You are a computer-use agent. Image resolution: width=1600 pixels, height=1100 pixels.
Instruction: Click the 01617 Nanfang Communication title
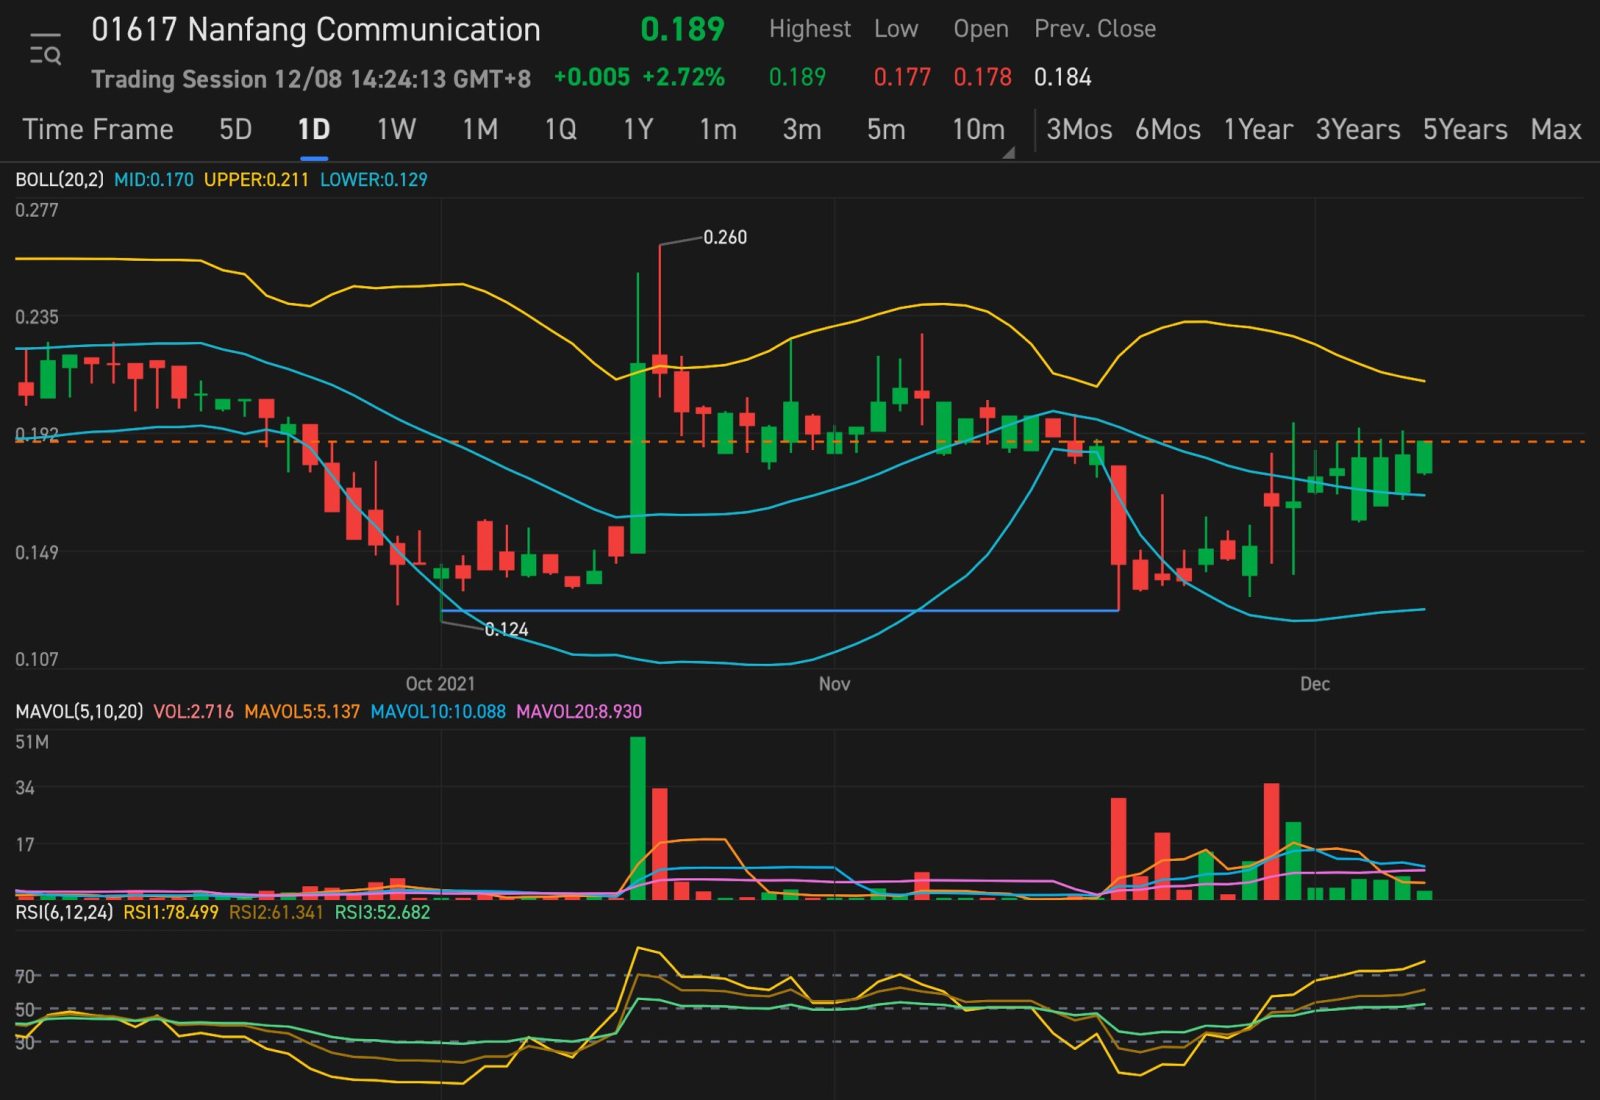[316, 30]
